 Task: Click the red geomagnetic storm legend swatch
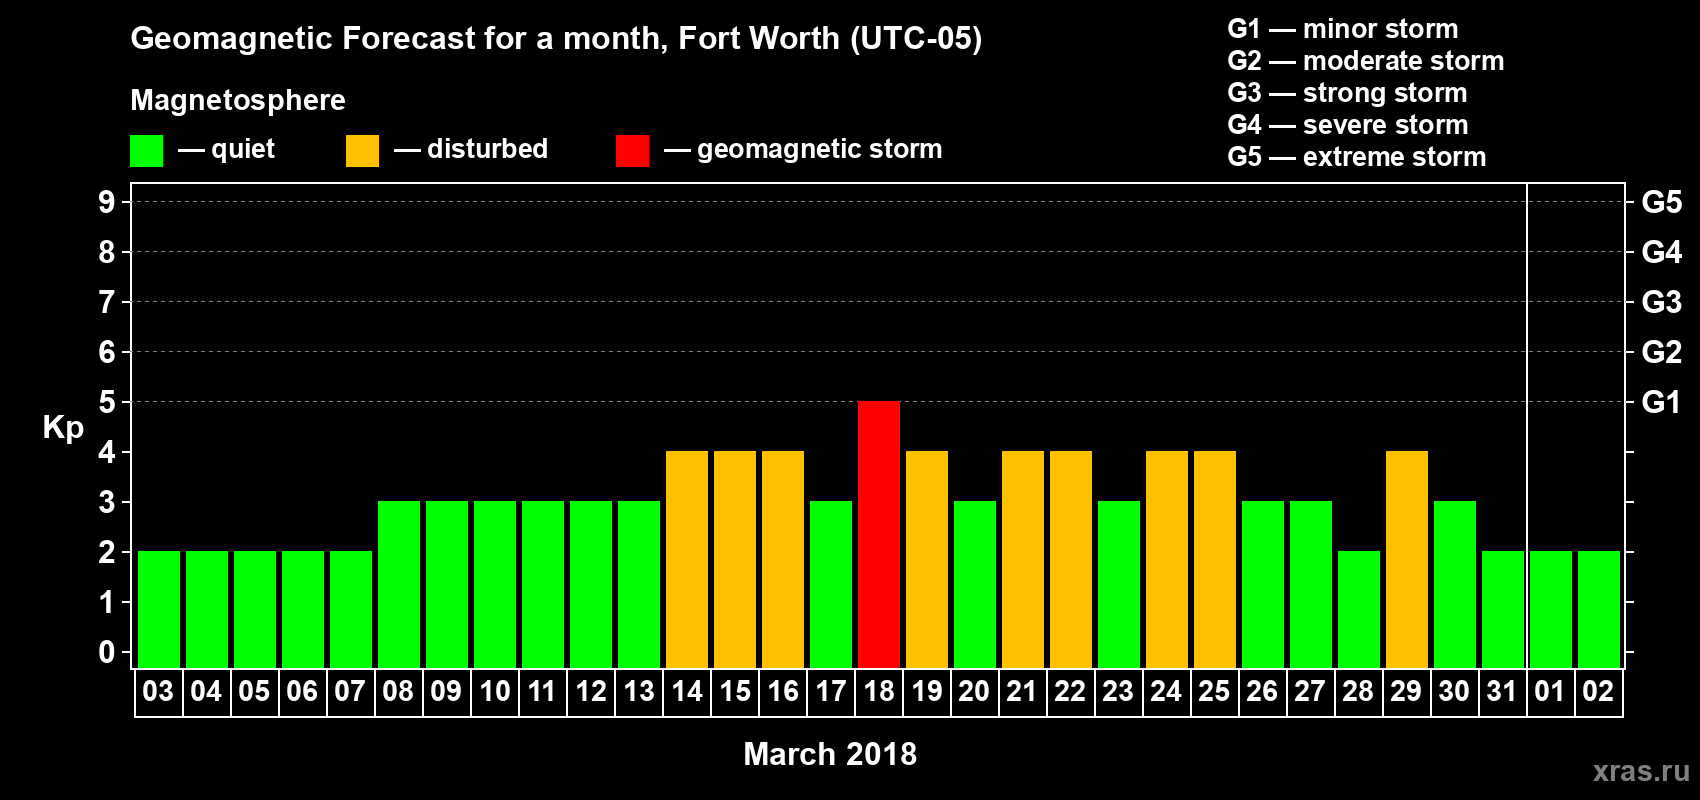tap(632, 151)
